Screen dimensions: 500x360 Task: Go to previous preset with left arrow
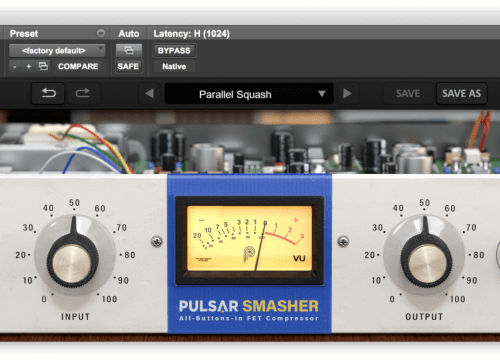(149, 94)
